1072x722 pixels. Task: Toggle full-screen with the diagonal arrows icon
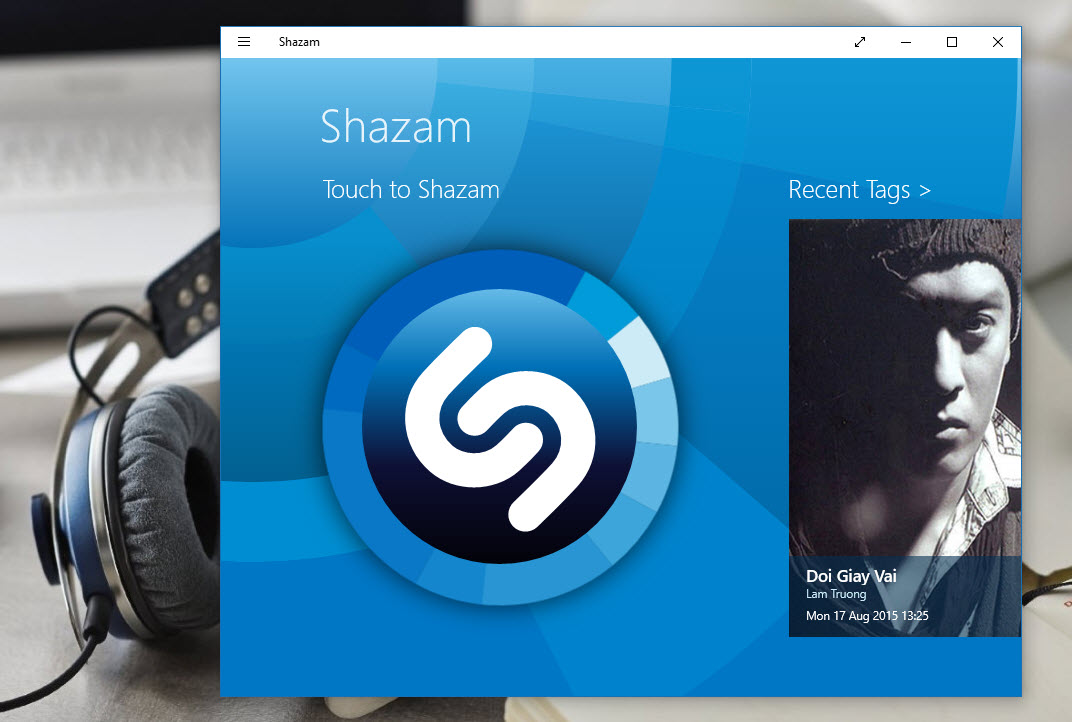click(860, 42)
